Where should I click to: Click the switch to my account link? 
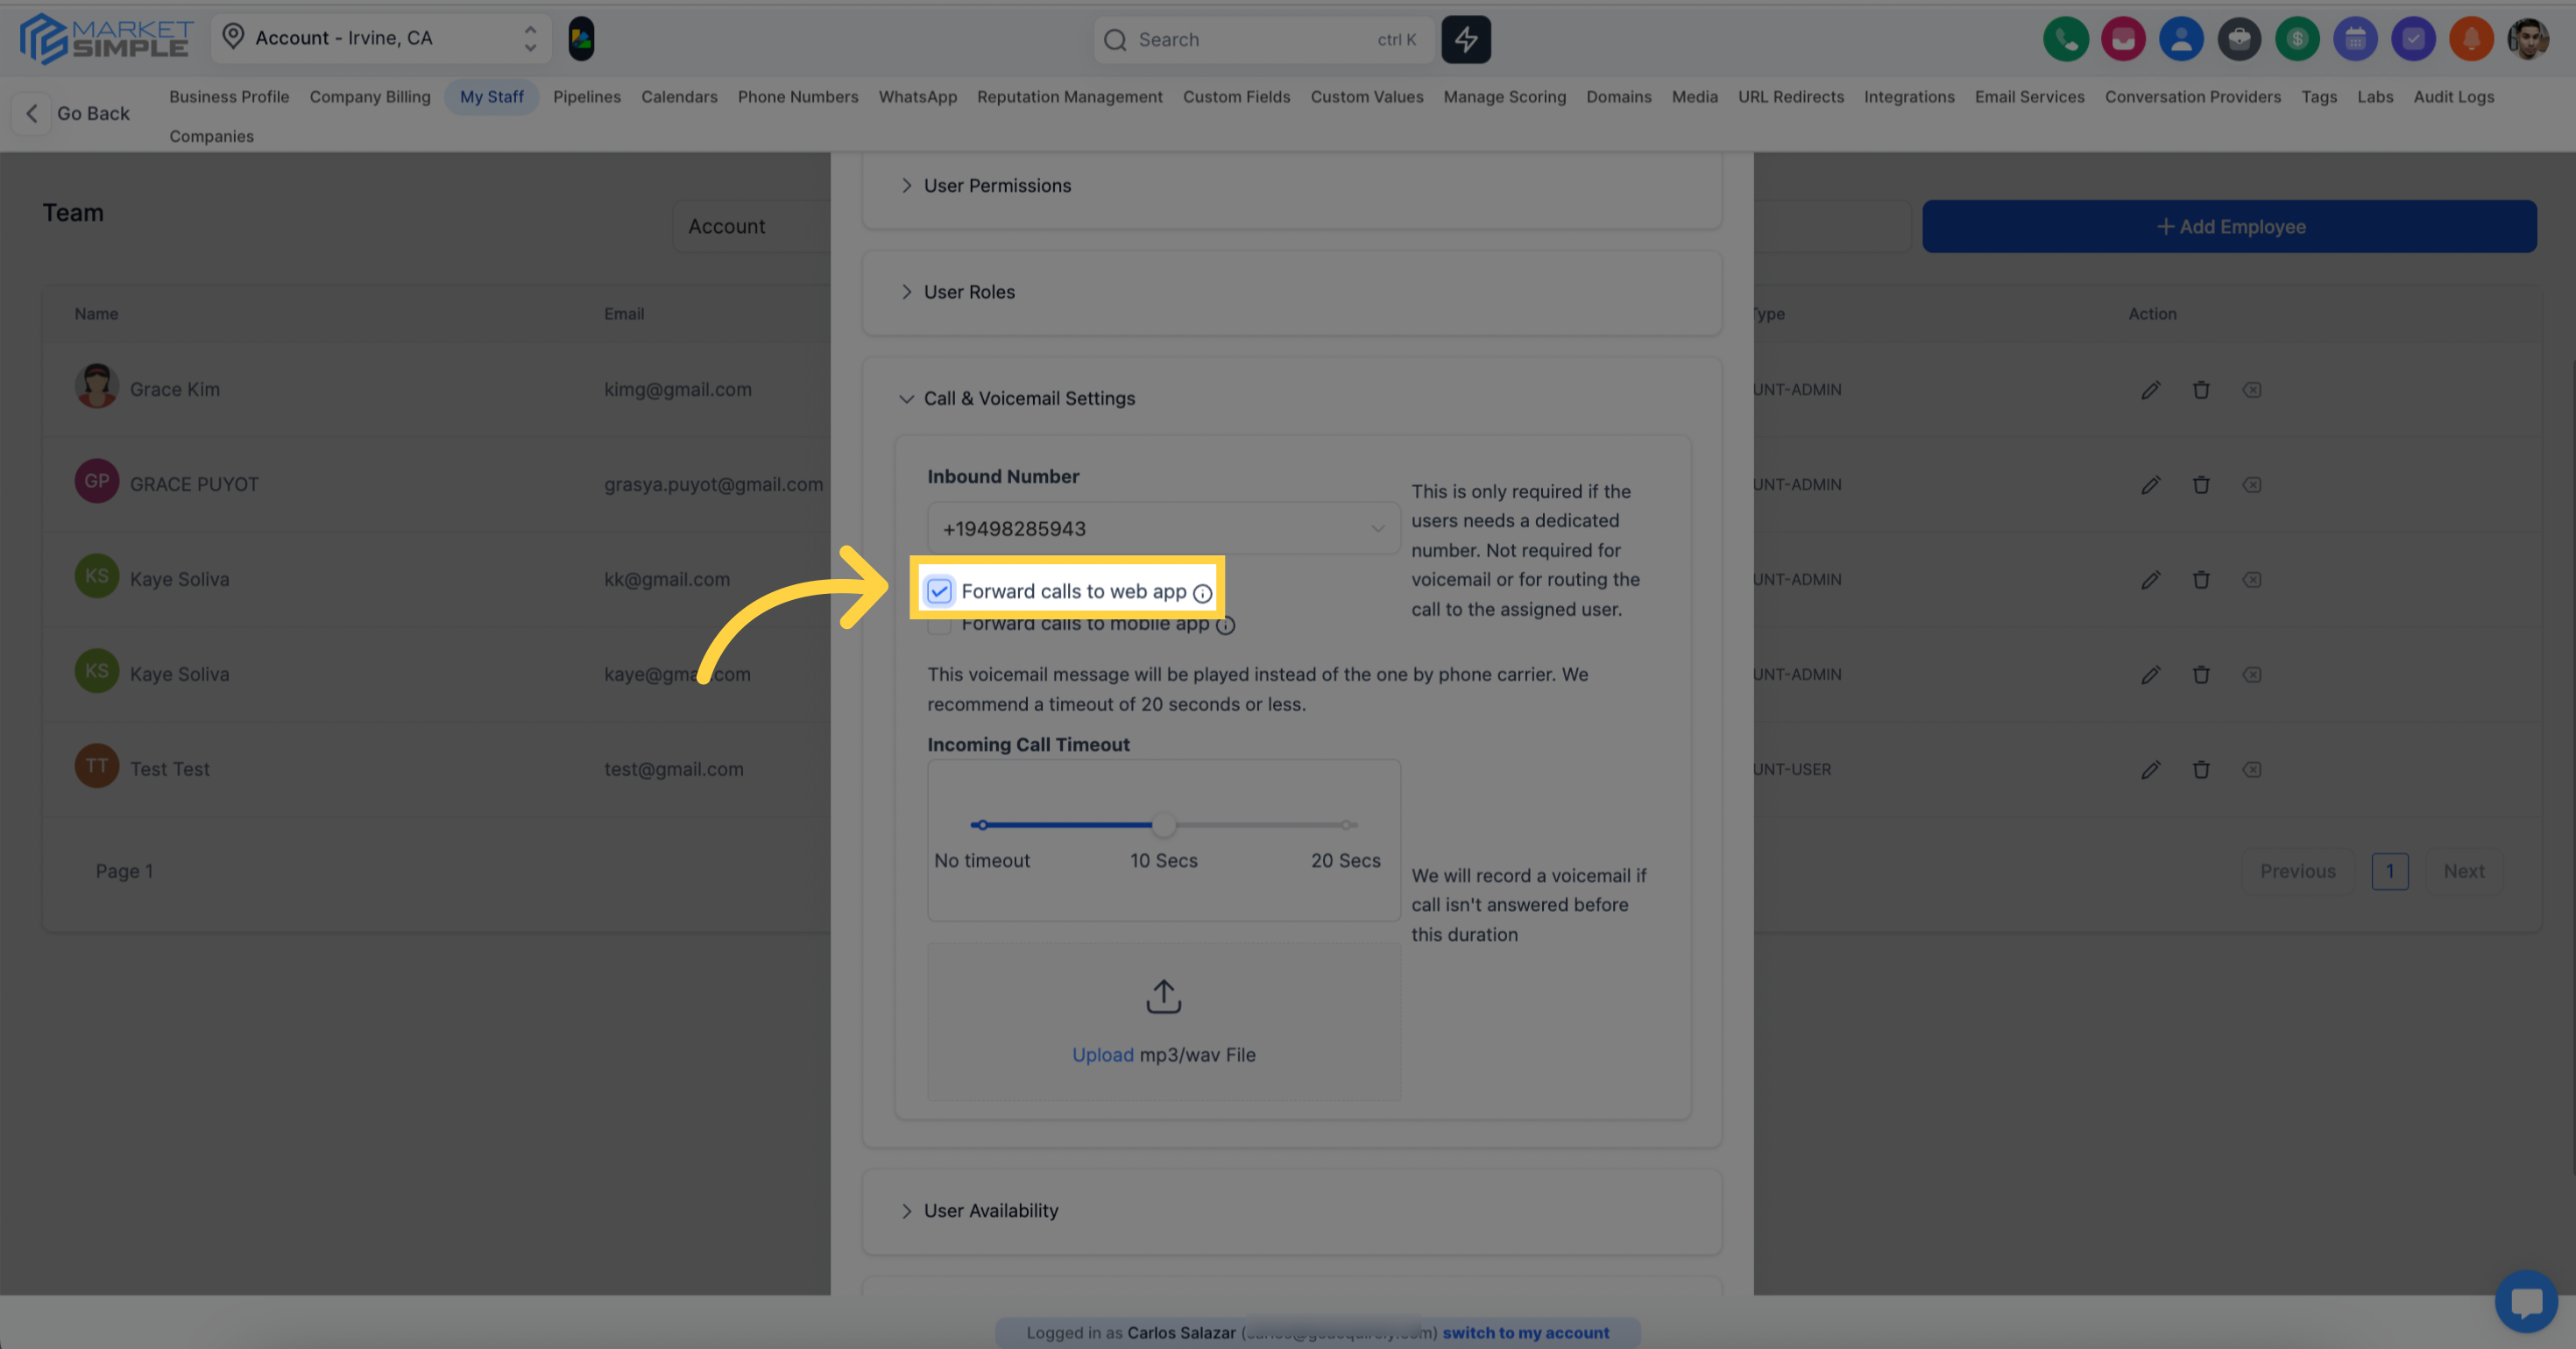coord(1525,1332)
